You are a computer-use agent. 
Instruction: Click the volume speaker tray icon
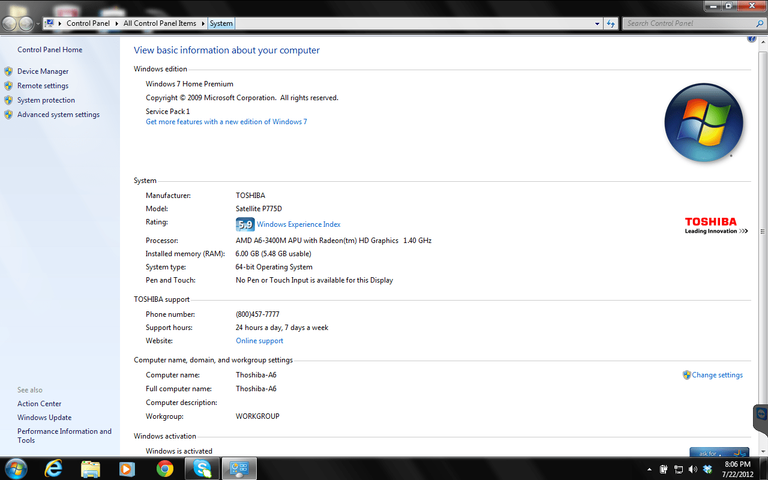[693, 469]
